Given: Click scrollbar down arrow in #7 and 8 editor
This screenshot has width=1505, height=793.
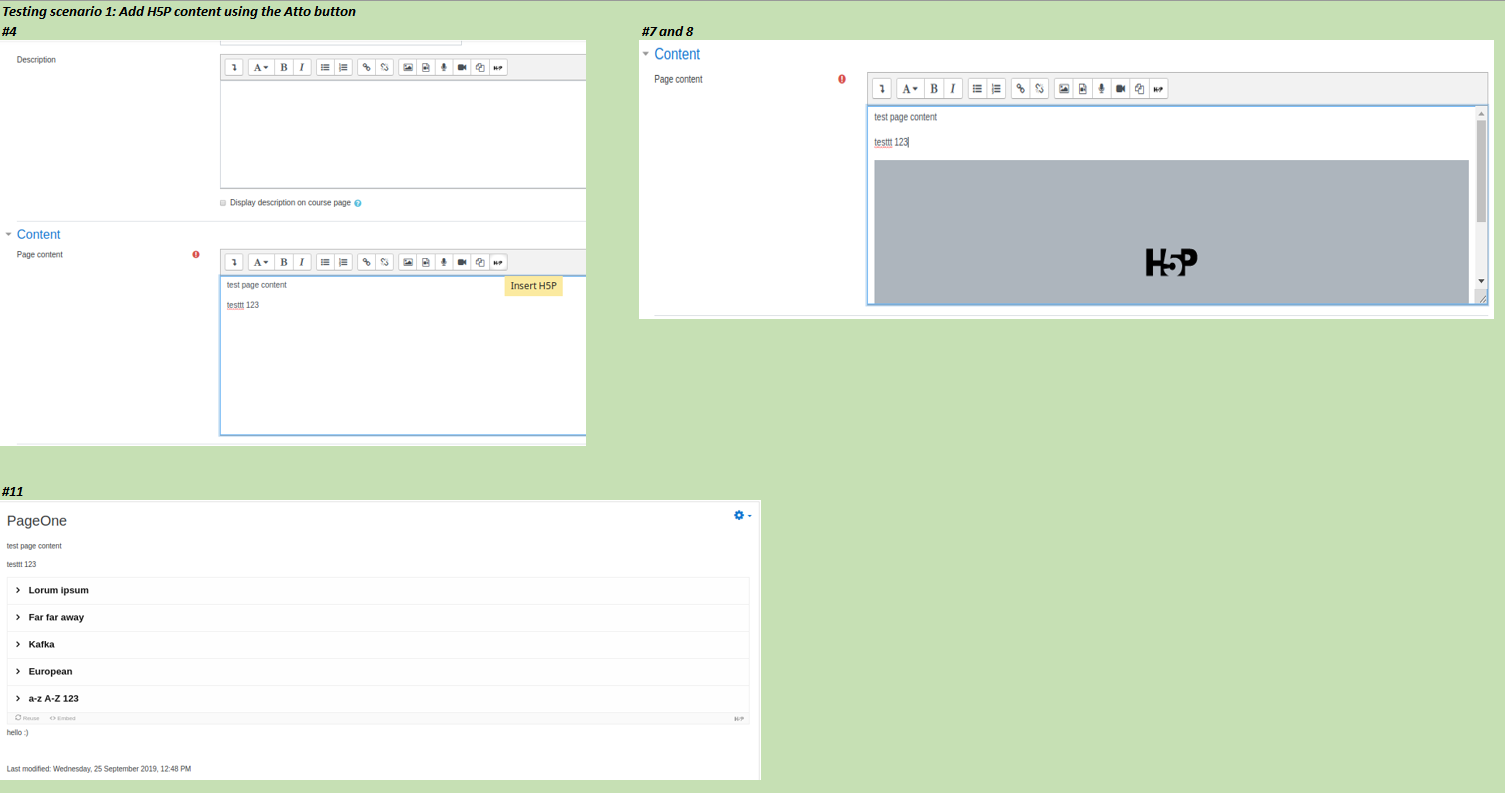Looking at the screenshot, I should point(1481,282).
